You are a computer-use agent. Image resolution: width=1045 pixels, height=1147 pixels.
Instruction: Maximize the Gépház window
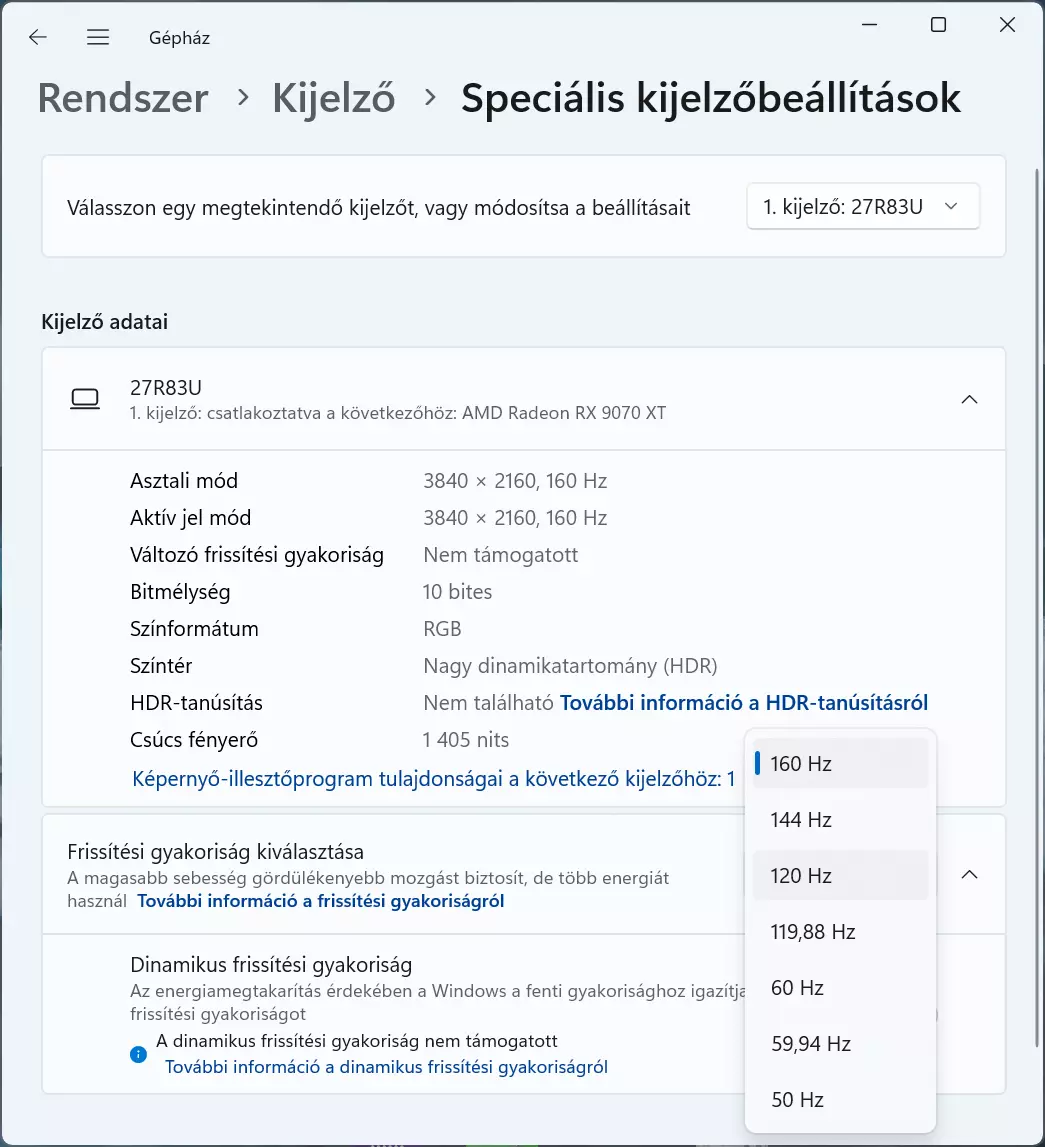coord(938,25)
